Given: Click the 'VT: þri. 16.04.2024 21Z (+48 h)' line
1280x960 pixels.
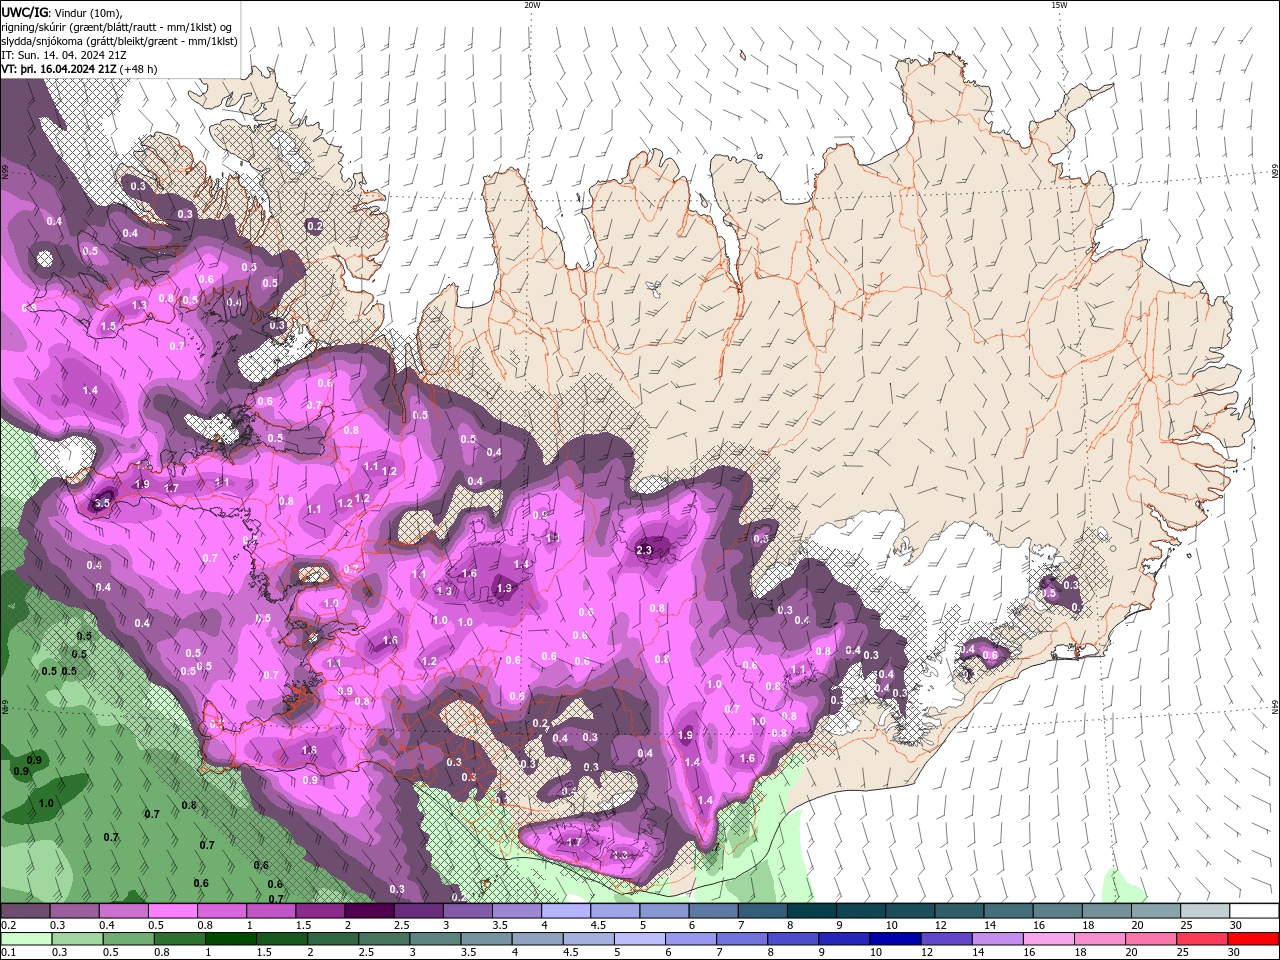Looking at the screenshot, I should point(79,69).
